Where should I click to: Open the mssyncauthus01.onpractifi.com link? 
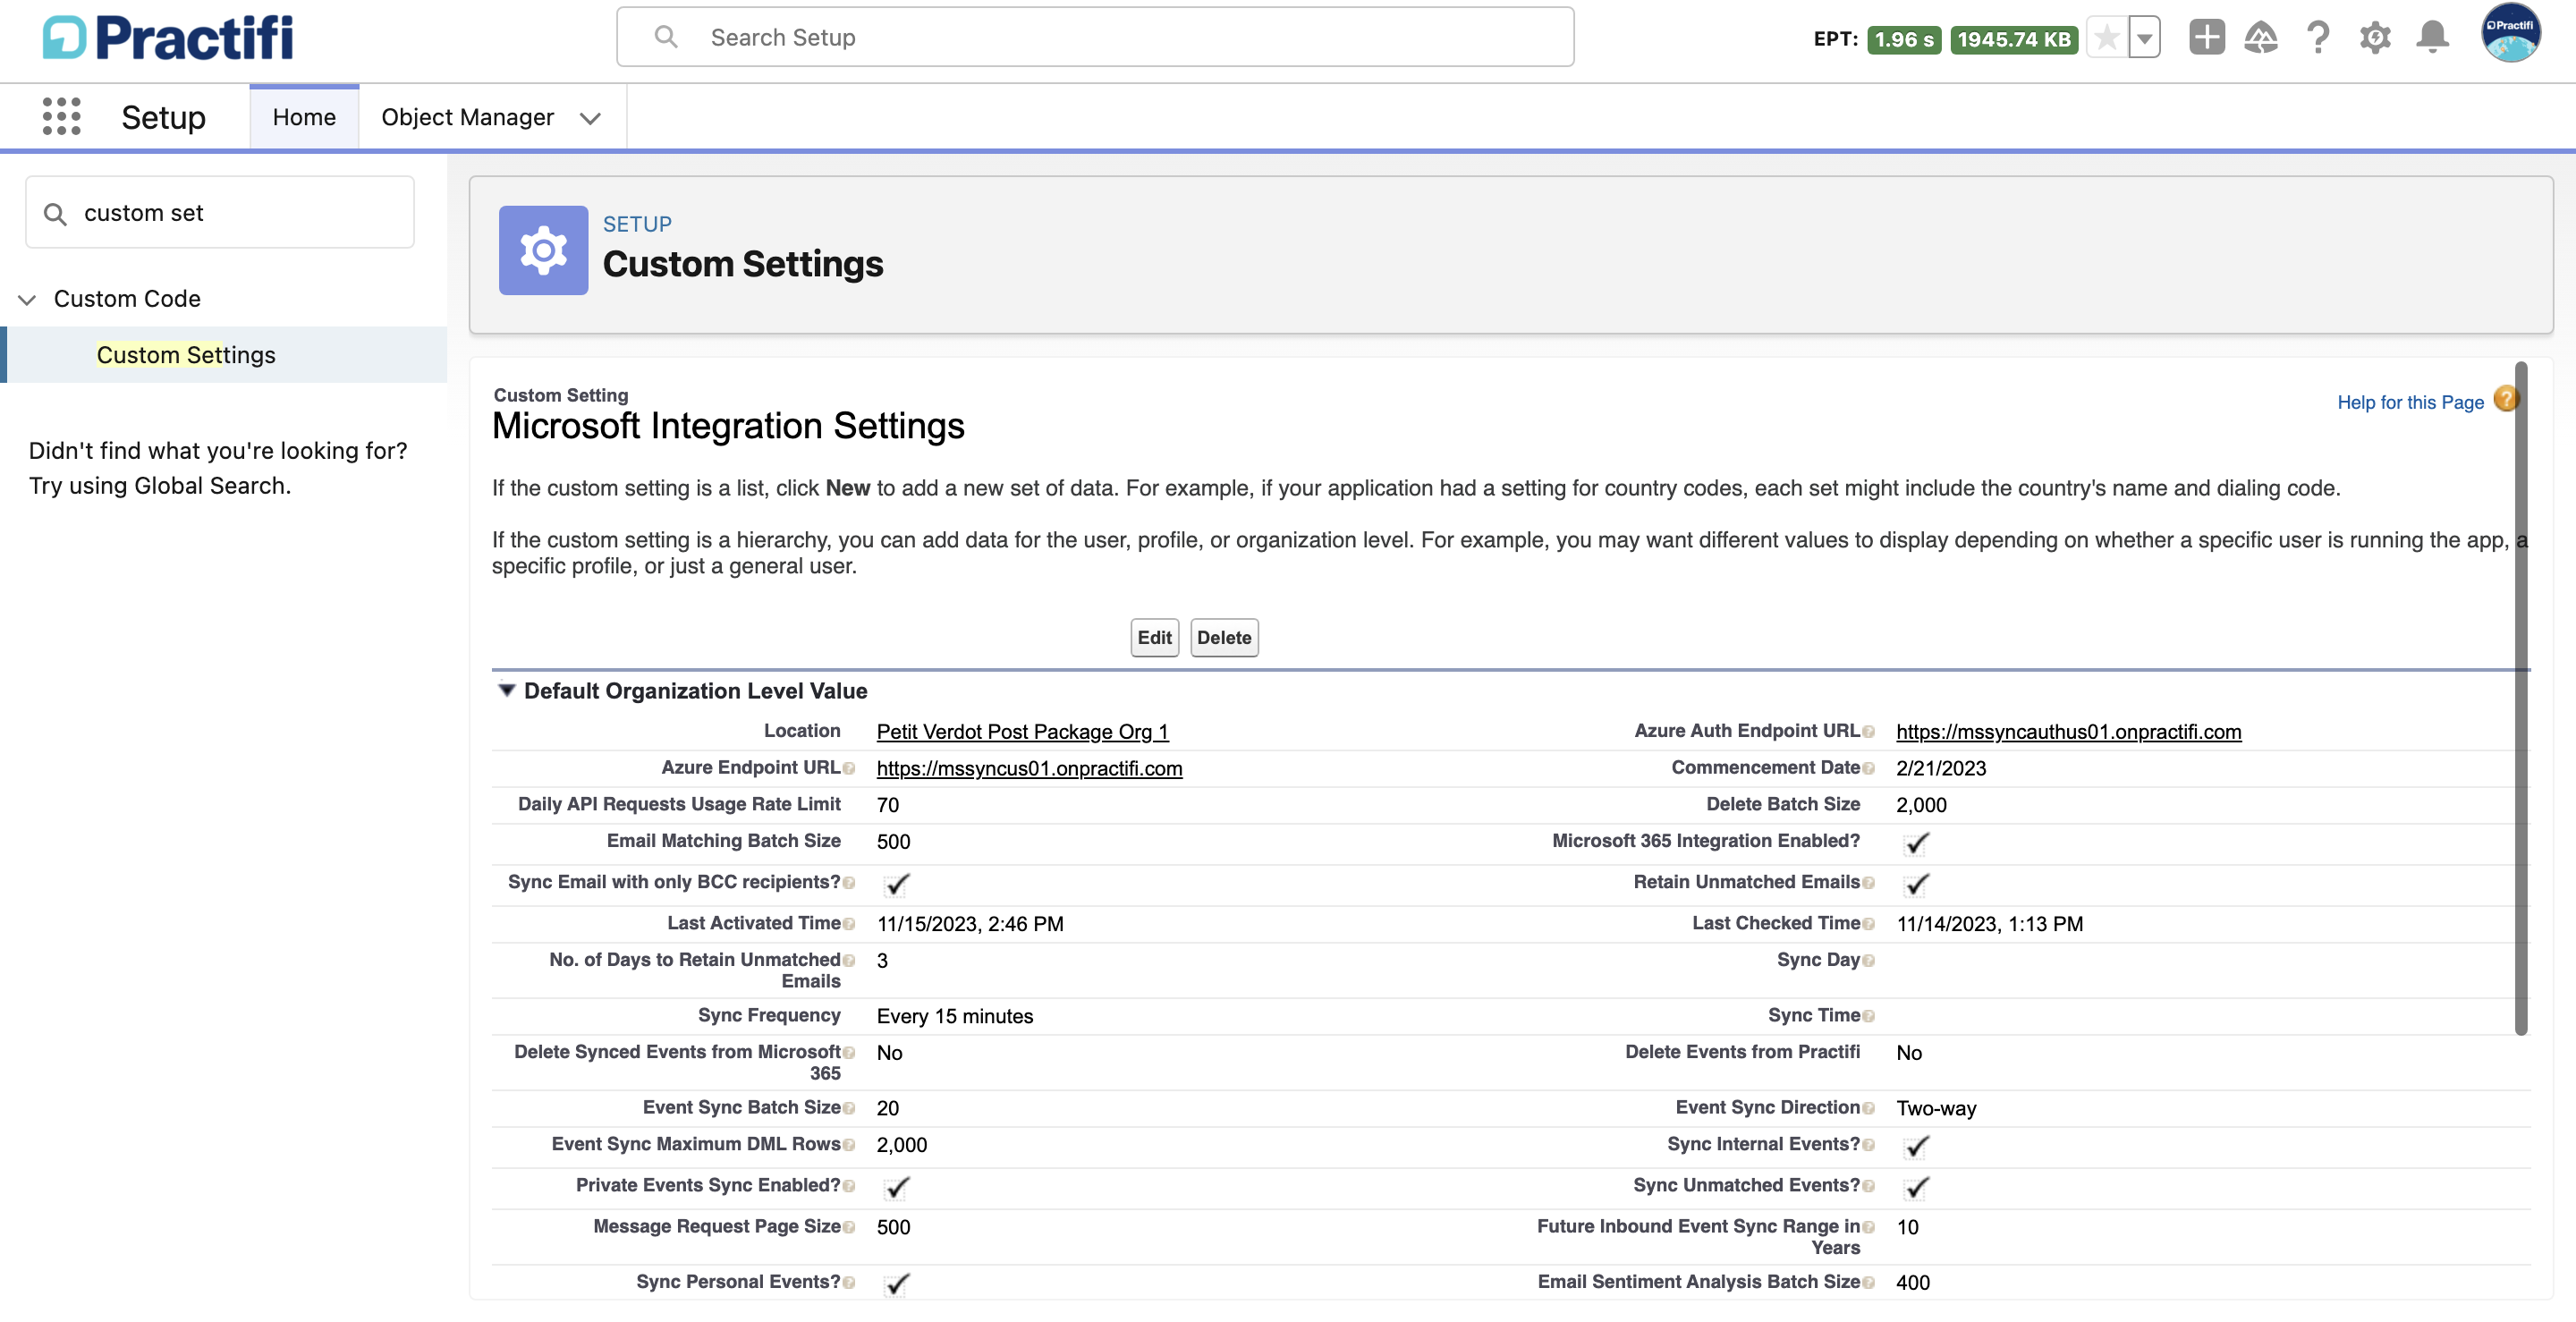coord(2068,732)
